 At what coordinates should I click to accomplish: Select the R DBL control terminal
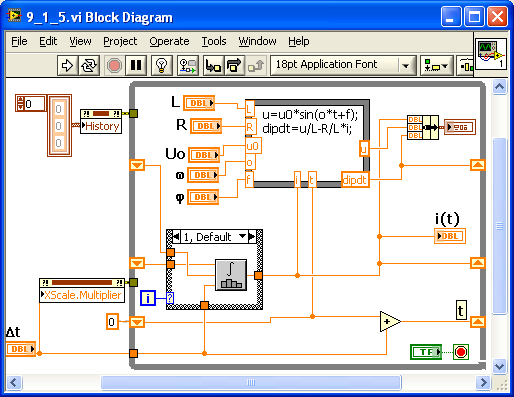click(206, 126)
